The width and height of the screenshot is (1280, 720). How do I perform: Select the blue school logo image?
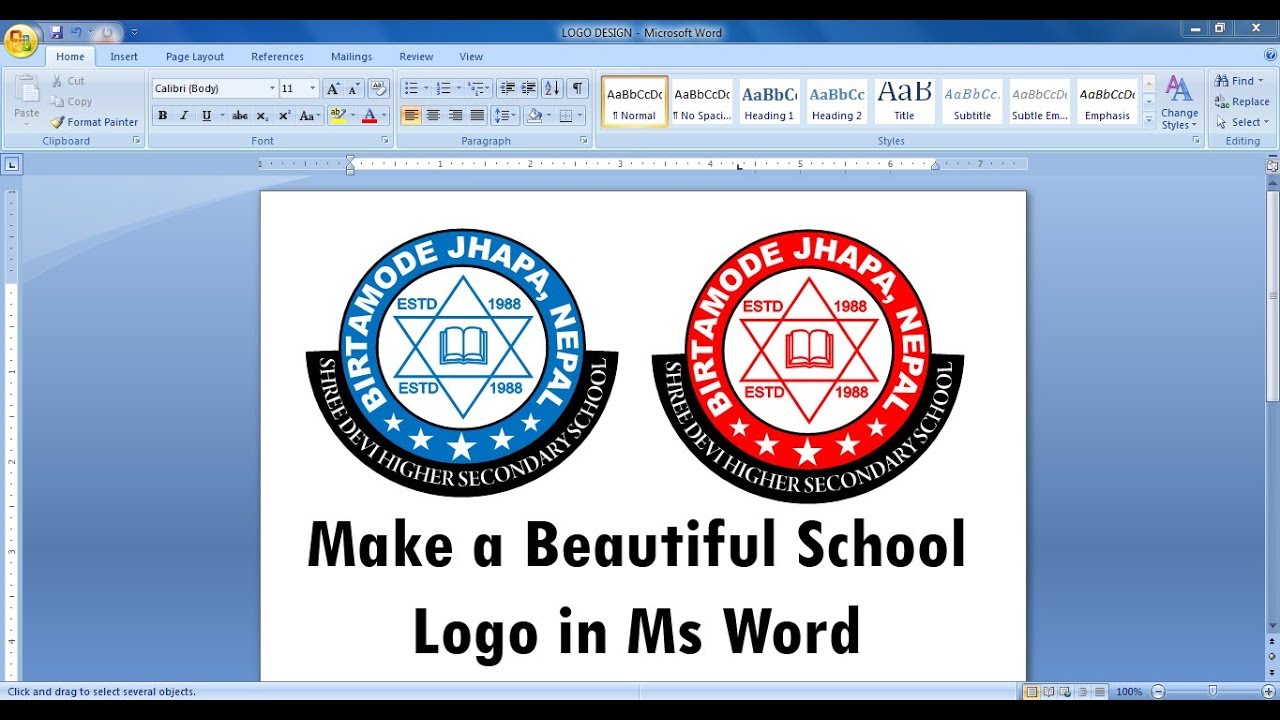tap(462, 362)
